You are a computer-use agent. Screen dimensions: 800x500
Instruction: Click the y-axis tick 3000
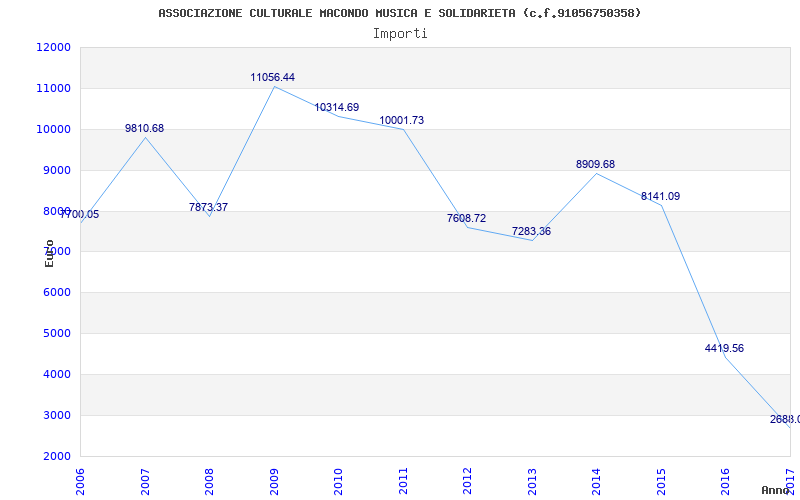coord(56,415)
